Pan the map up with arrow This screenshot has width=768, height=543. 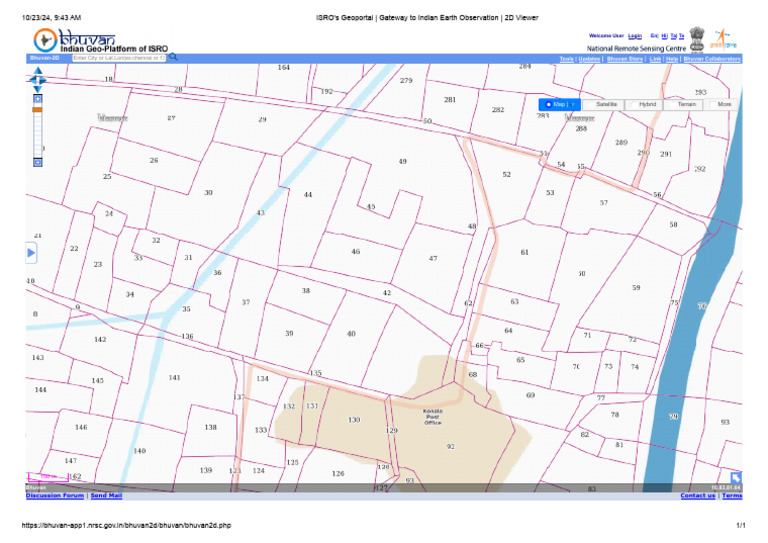pyautogui.click(x=38, y=73)
